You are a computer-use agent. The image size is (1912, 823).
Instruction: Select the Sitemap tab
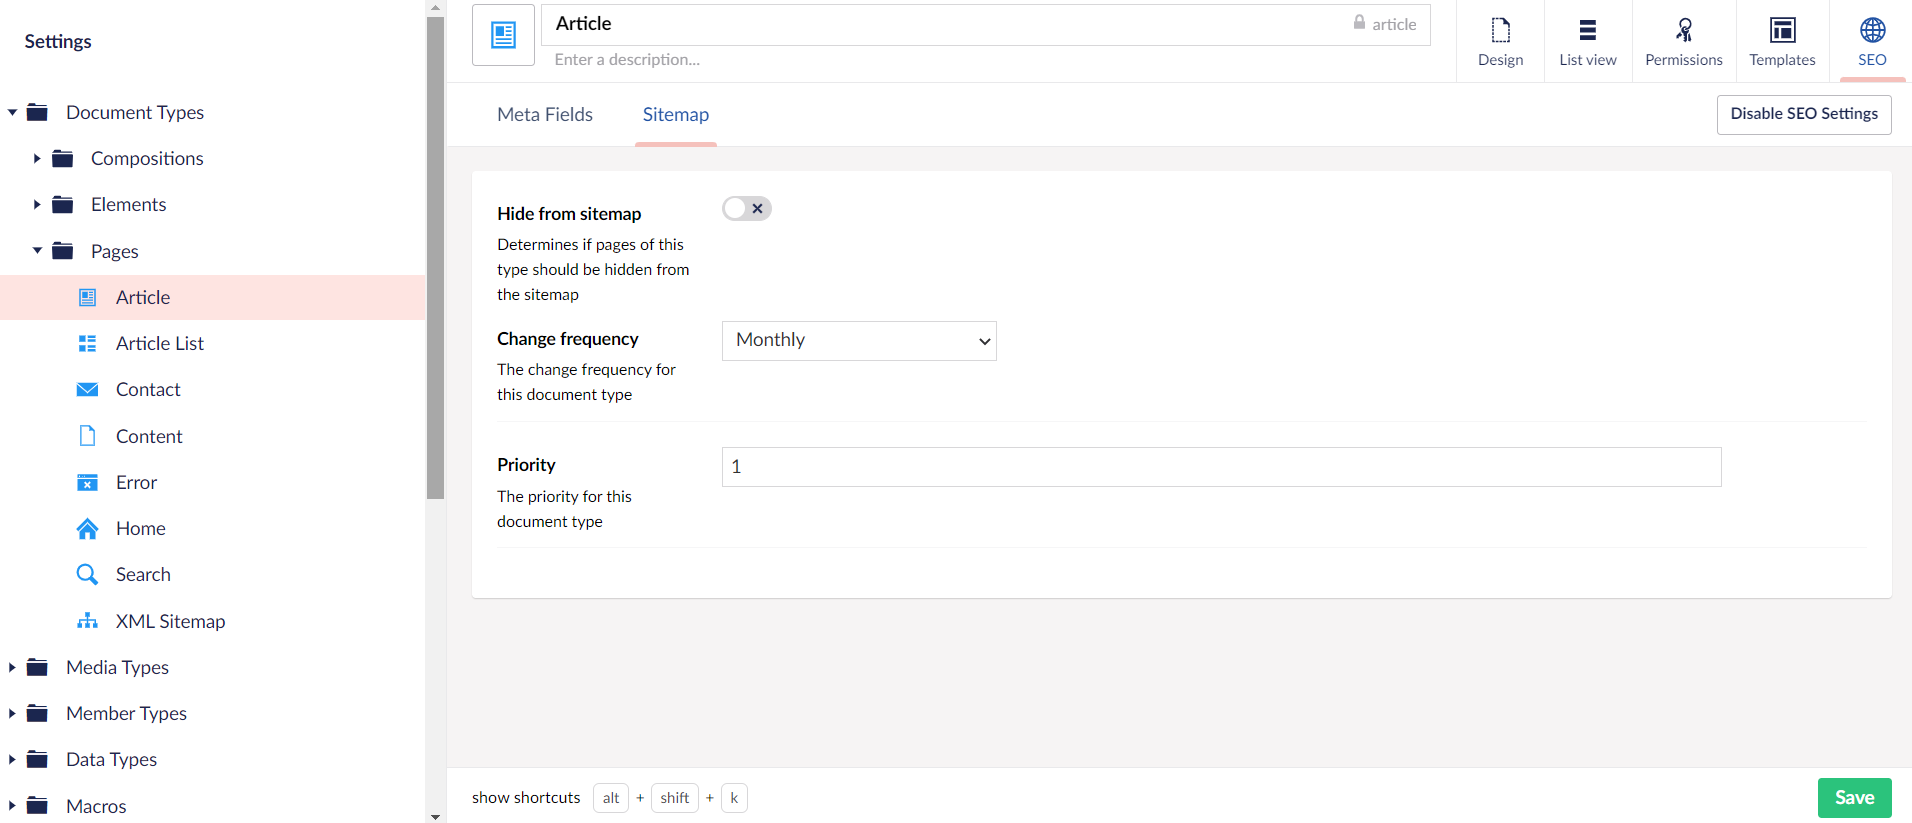point(676,114)
